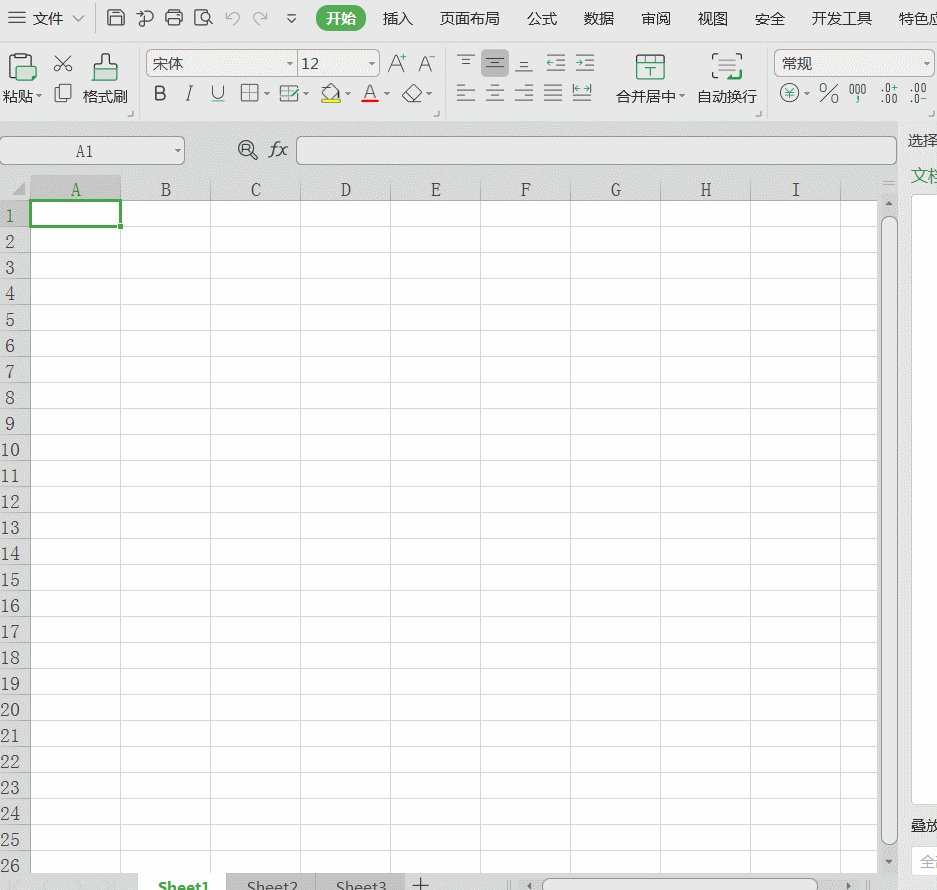This screenshot has height=890, width=937.
Task: Open Print Preview icon
Action: 203,18
